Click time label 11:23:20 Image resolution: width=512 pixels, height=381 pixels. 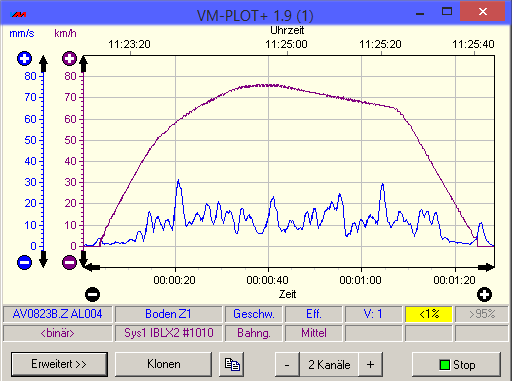pyautogui.click(x=129, y=44)
